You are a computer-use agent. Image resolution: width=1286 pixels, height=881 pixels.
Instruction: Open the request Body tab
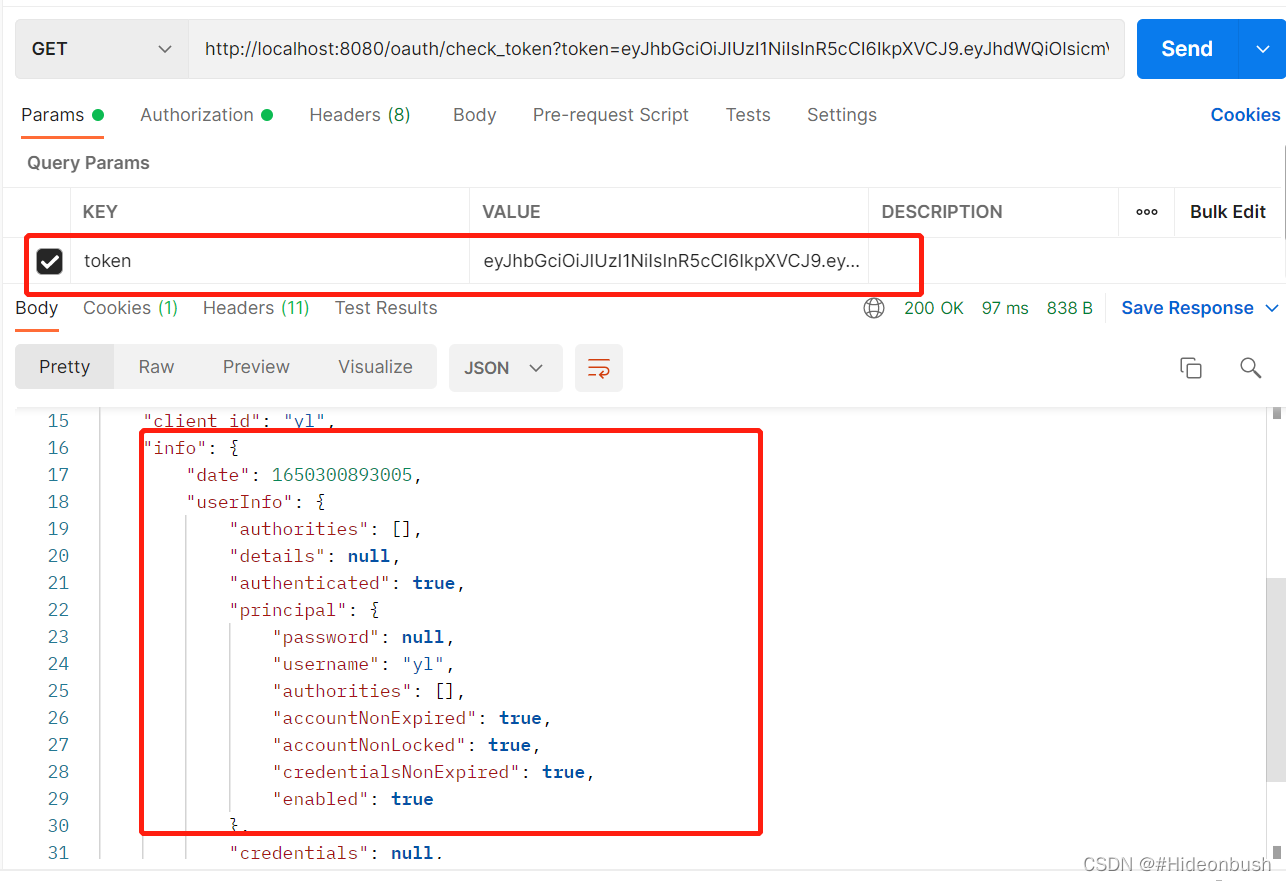point(474,115)
